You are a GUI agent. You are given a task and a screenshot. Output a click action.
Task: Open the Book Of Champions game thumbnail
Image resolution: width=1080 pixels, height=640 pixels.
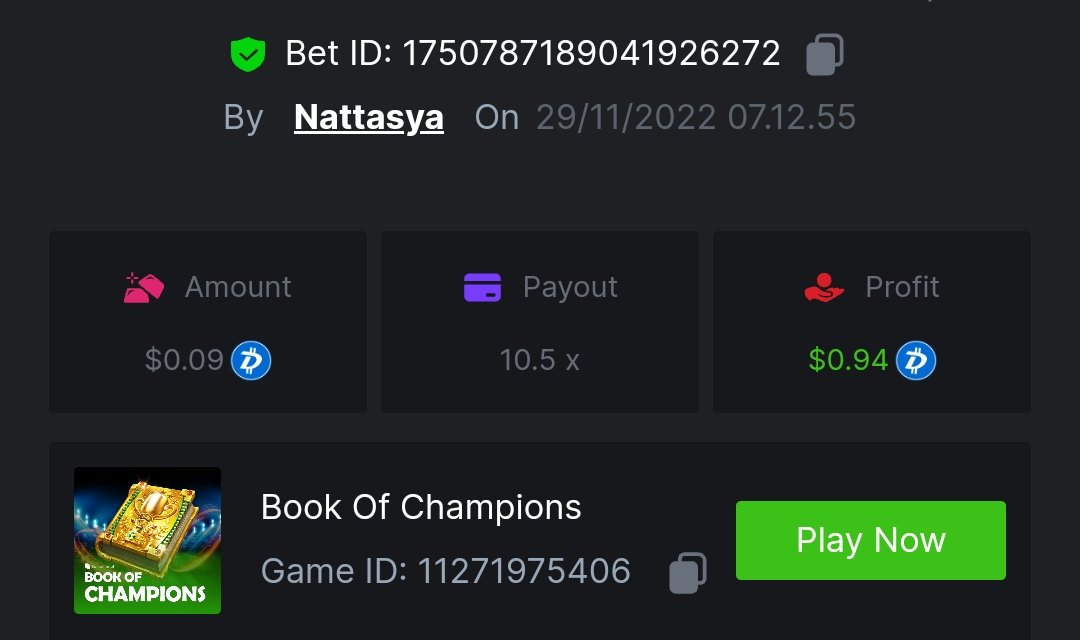click(x=147, y=540)
